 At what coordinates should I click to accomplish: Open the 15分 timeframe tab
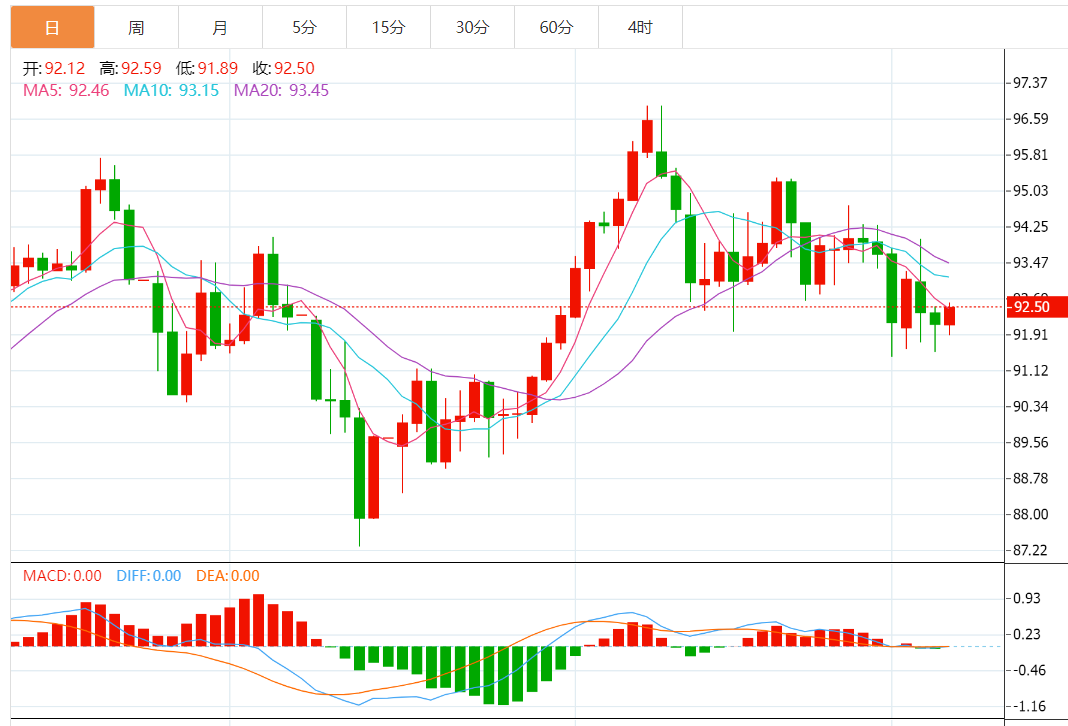[388, 27]
